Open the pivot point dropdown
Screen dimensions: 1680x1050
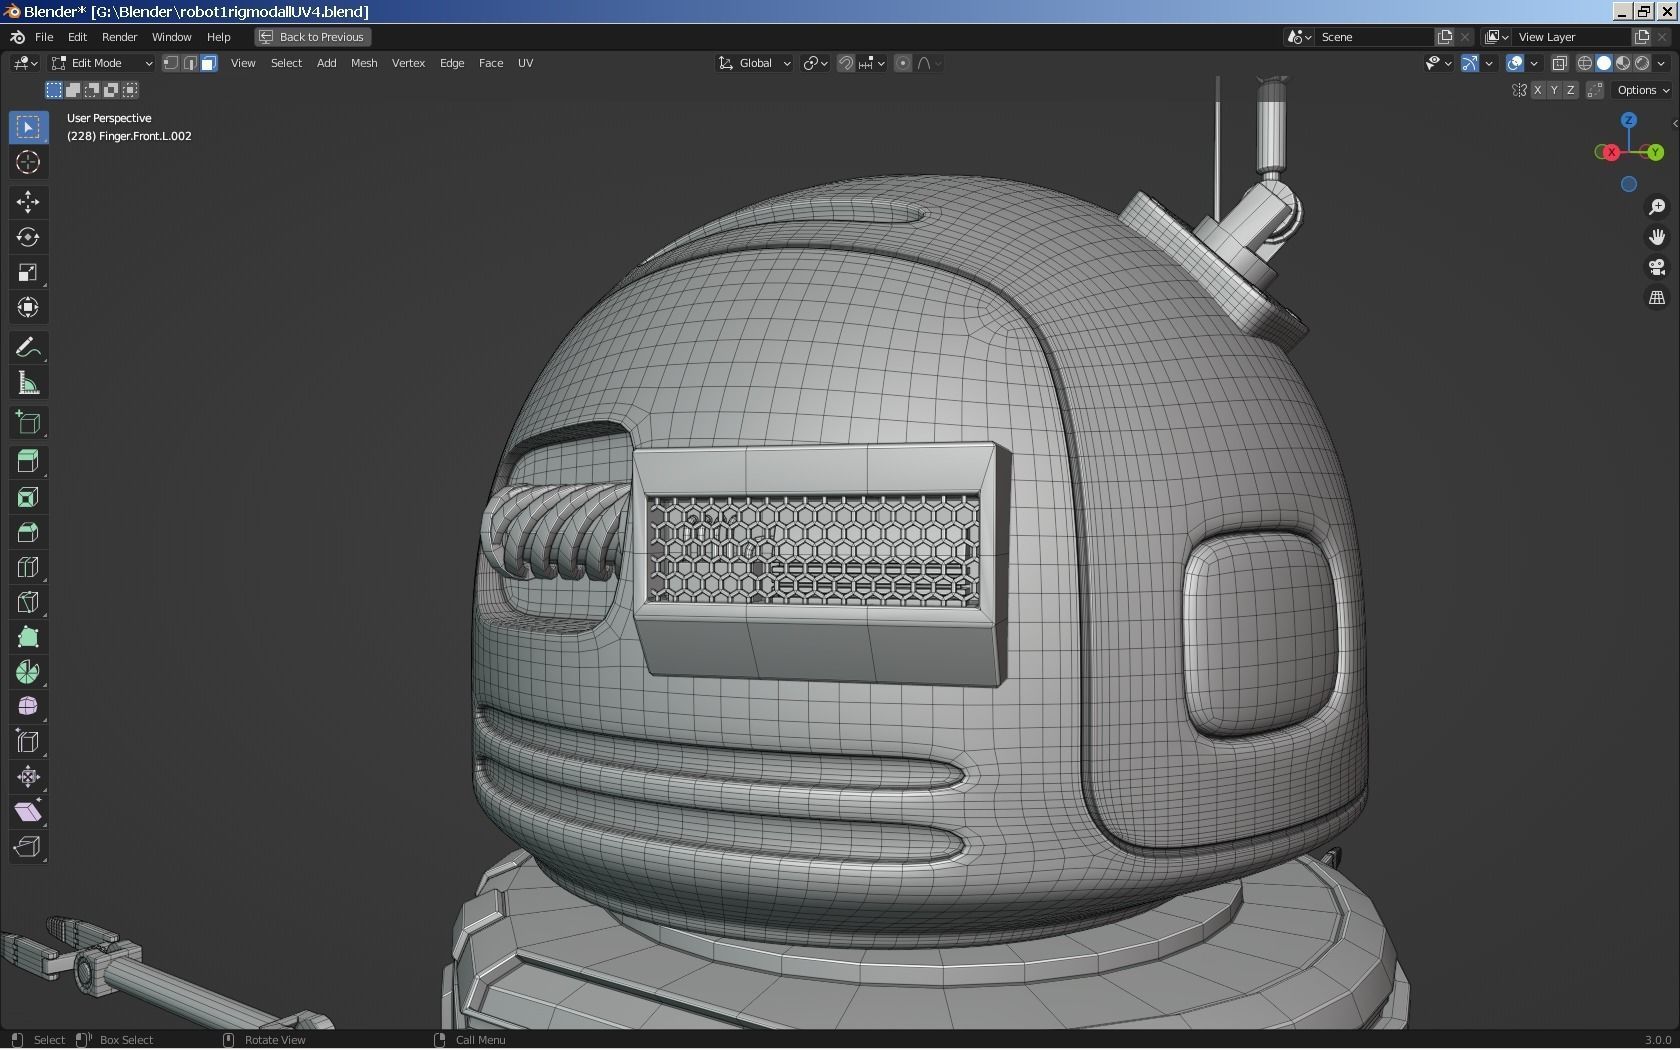pyautogui.click(x=815, y=63)
